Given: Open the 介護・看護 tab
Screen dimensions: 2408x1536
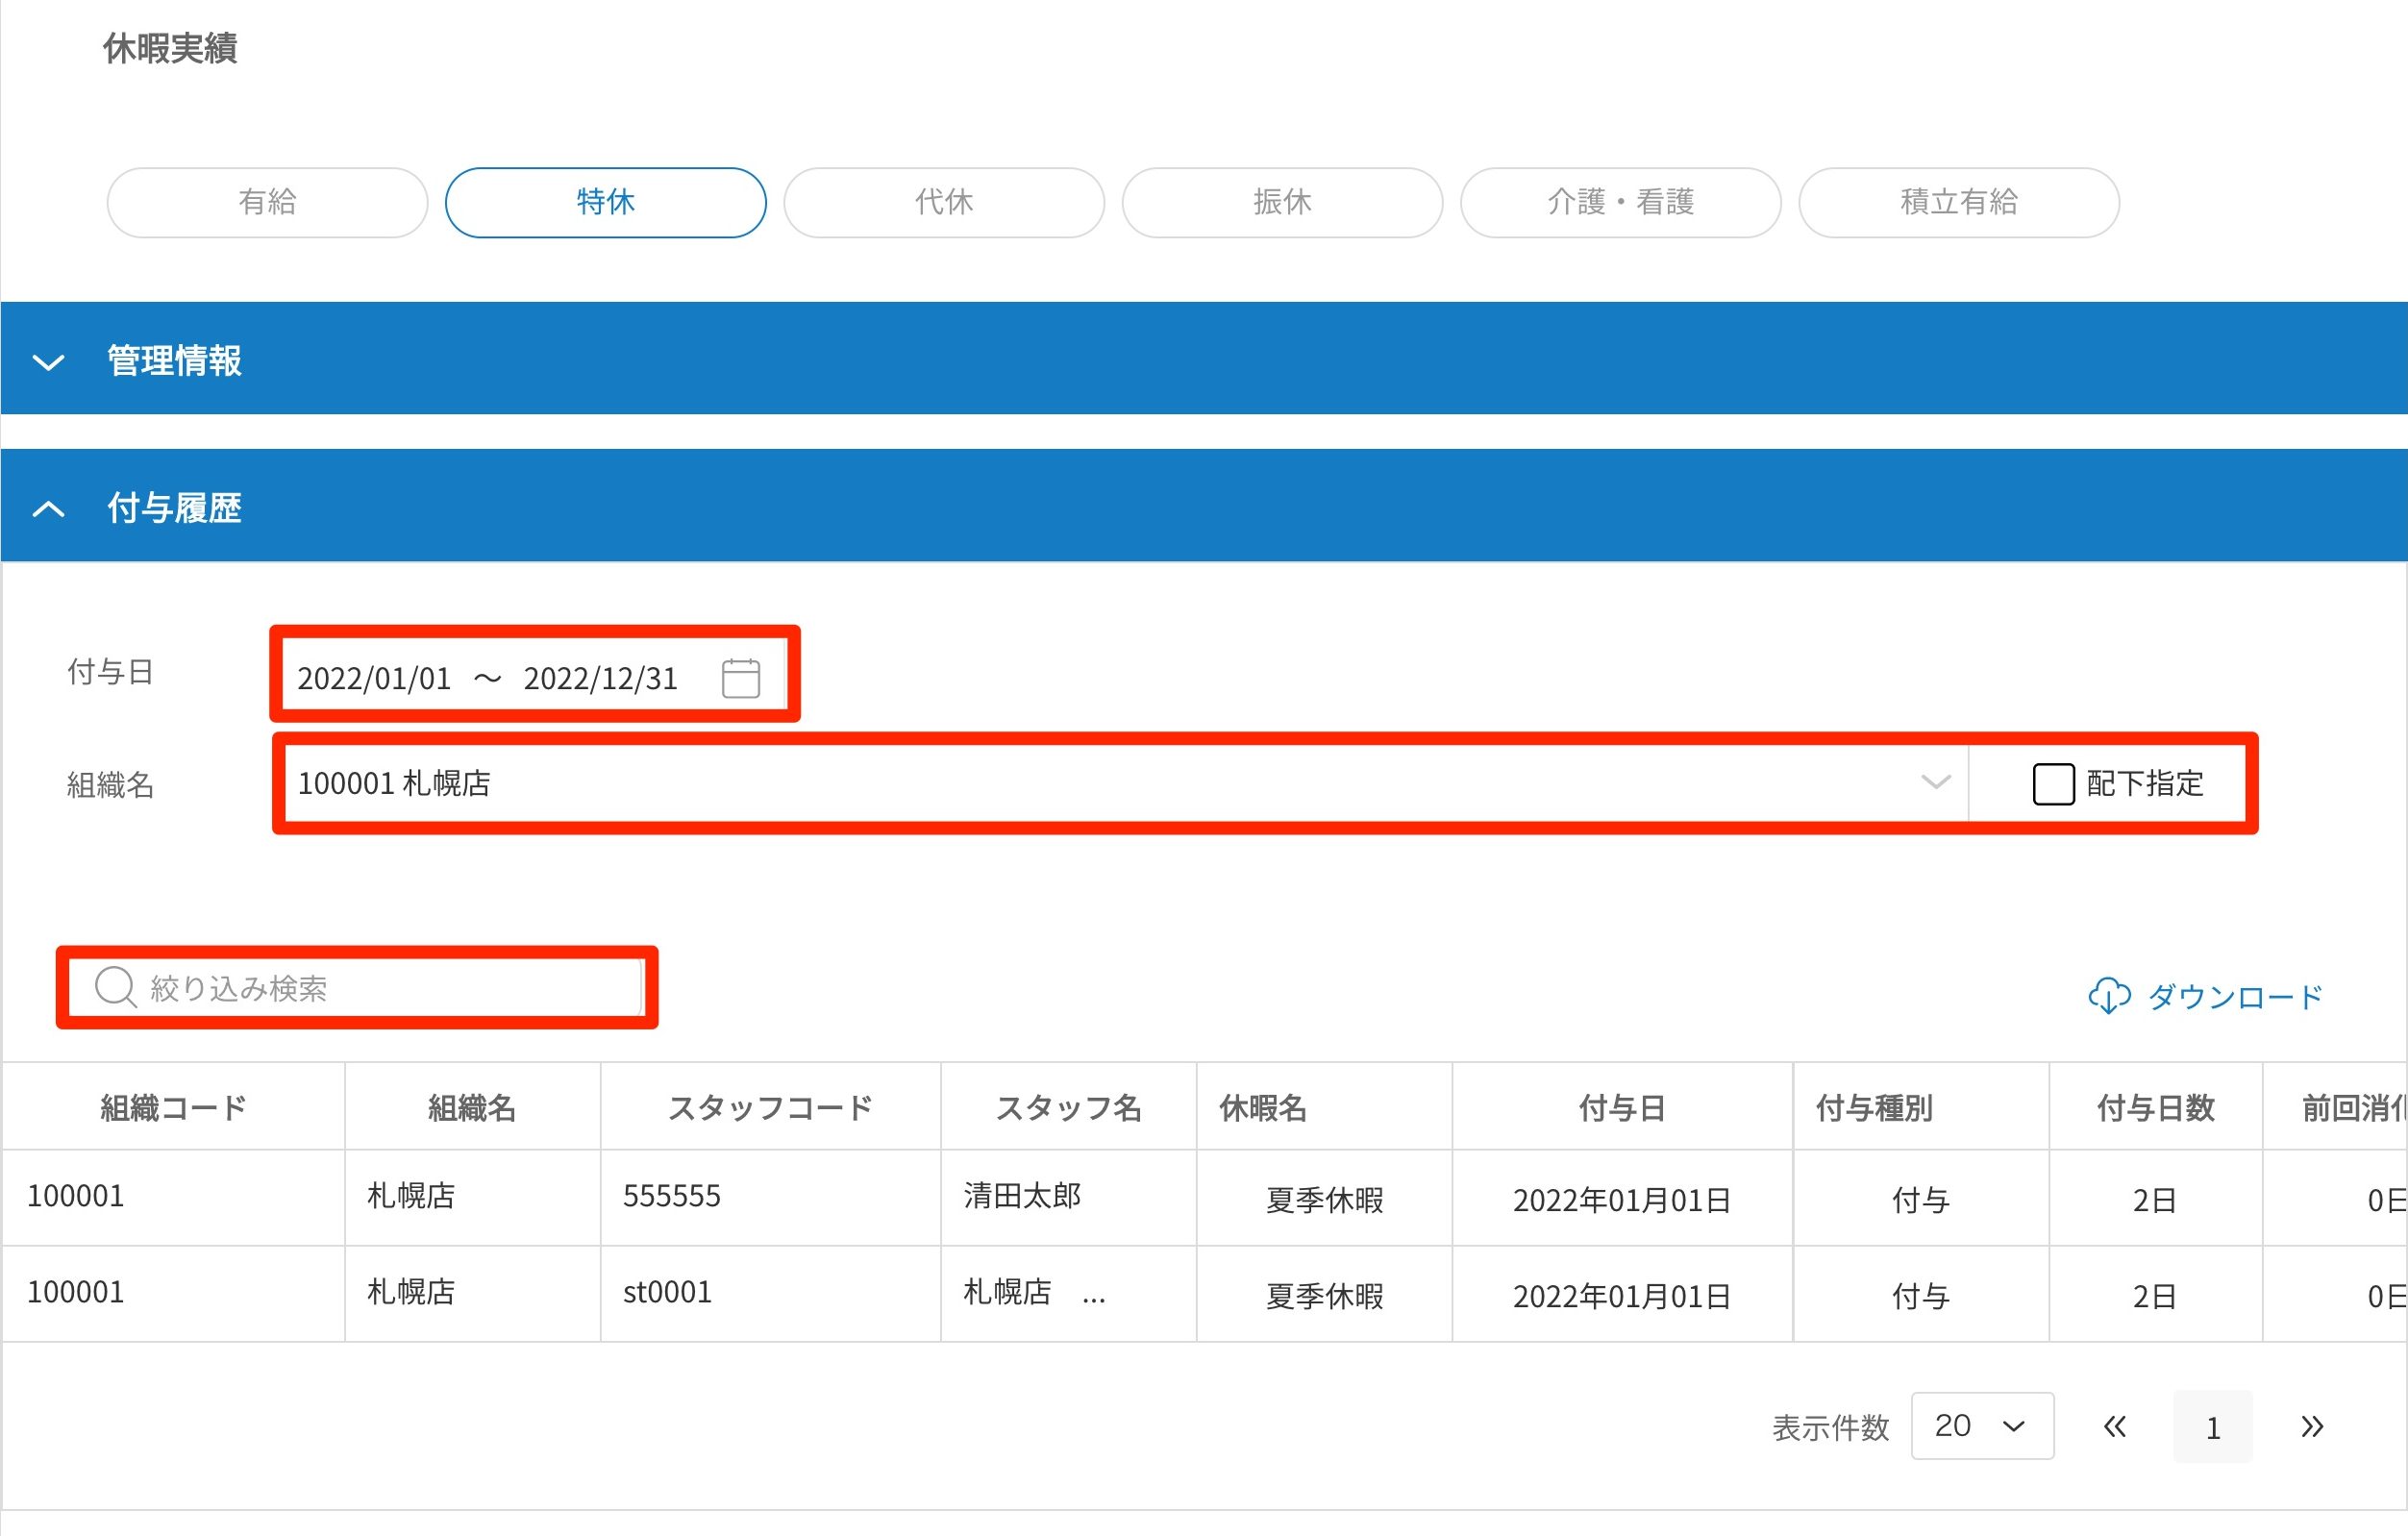Looking at the screenshot, I should click(1620, 202).
